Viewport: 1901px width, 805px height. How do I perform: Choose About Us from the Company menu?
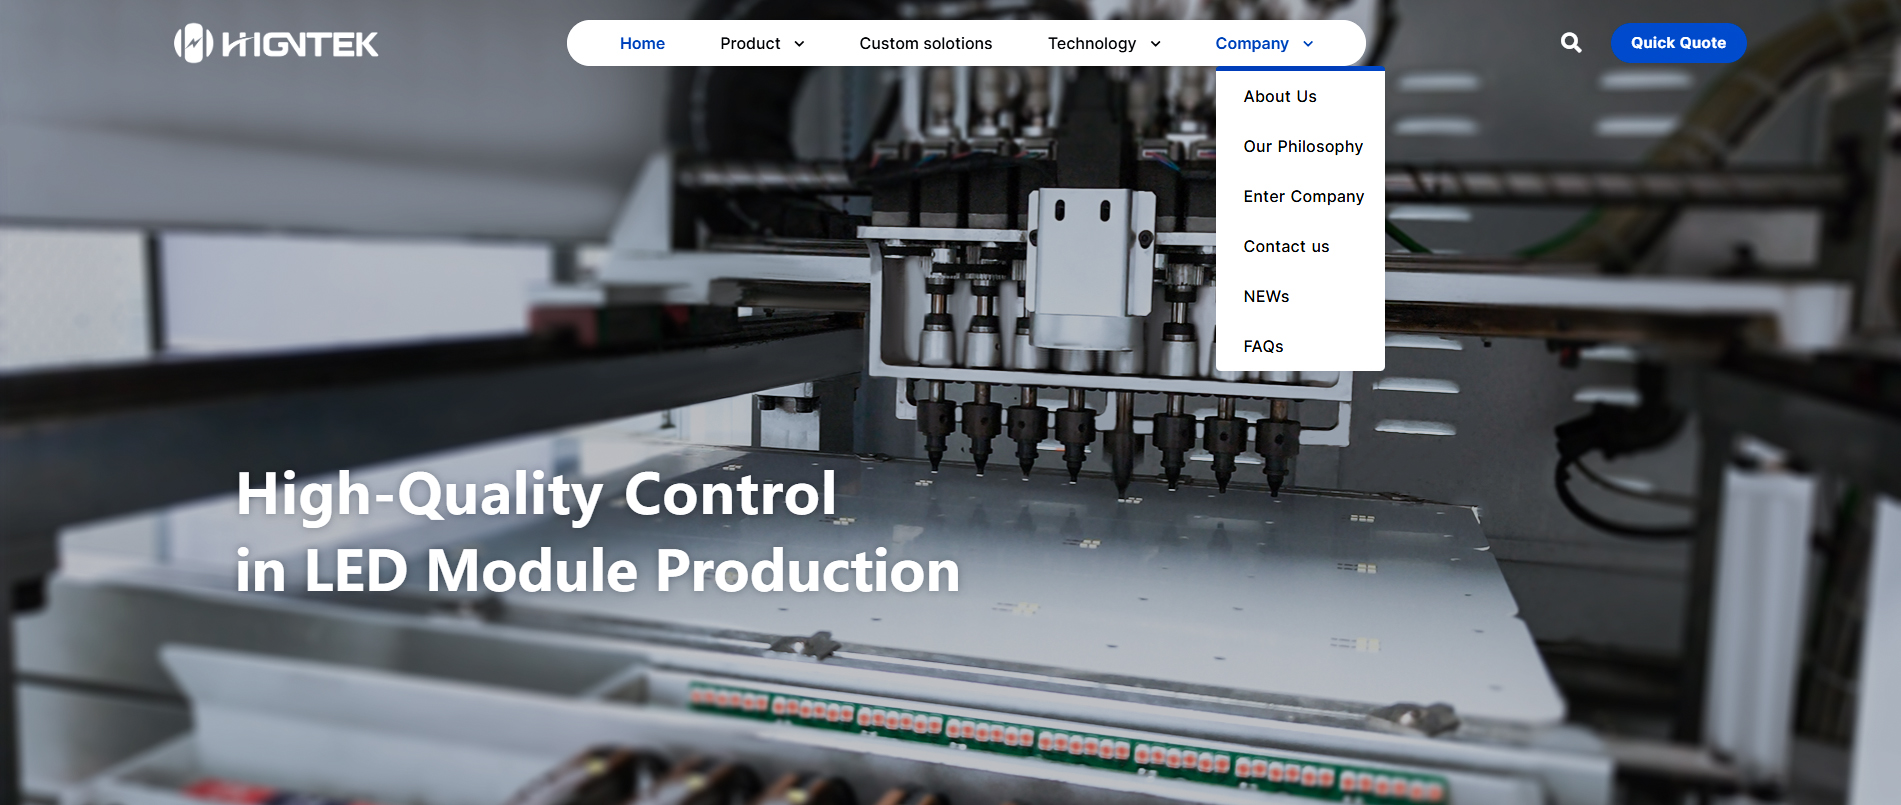(x=1279, y=97)
